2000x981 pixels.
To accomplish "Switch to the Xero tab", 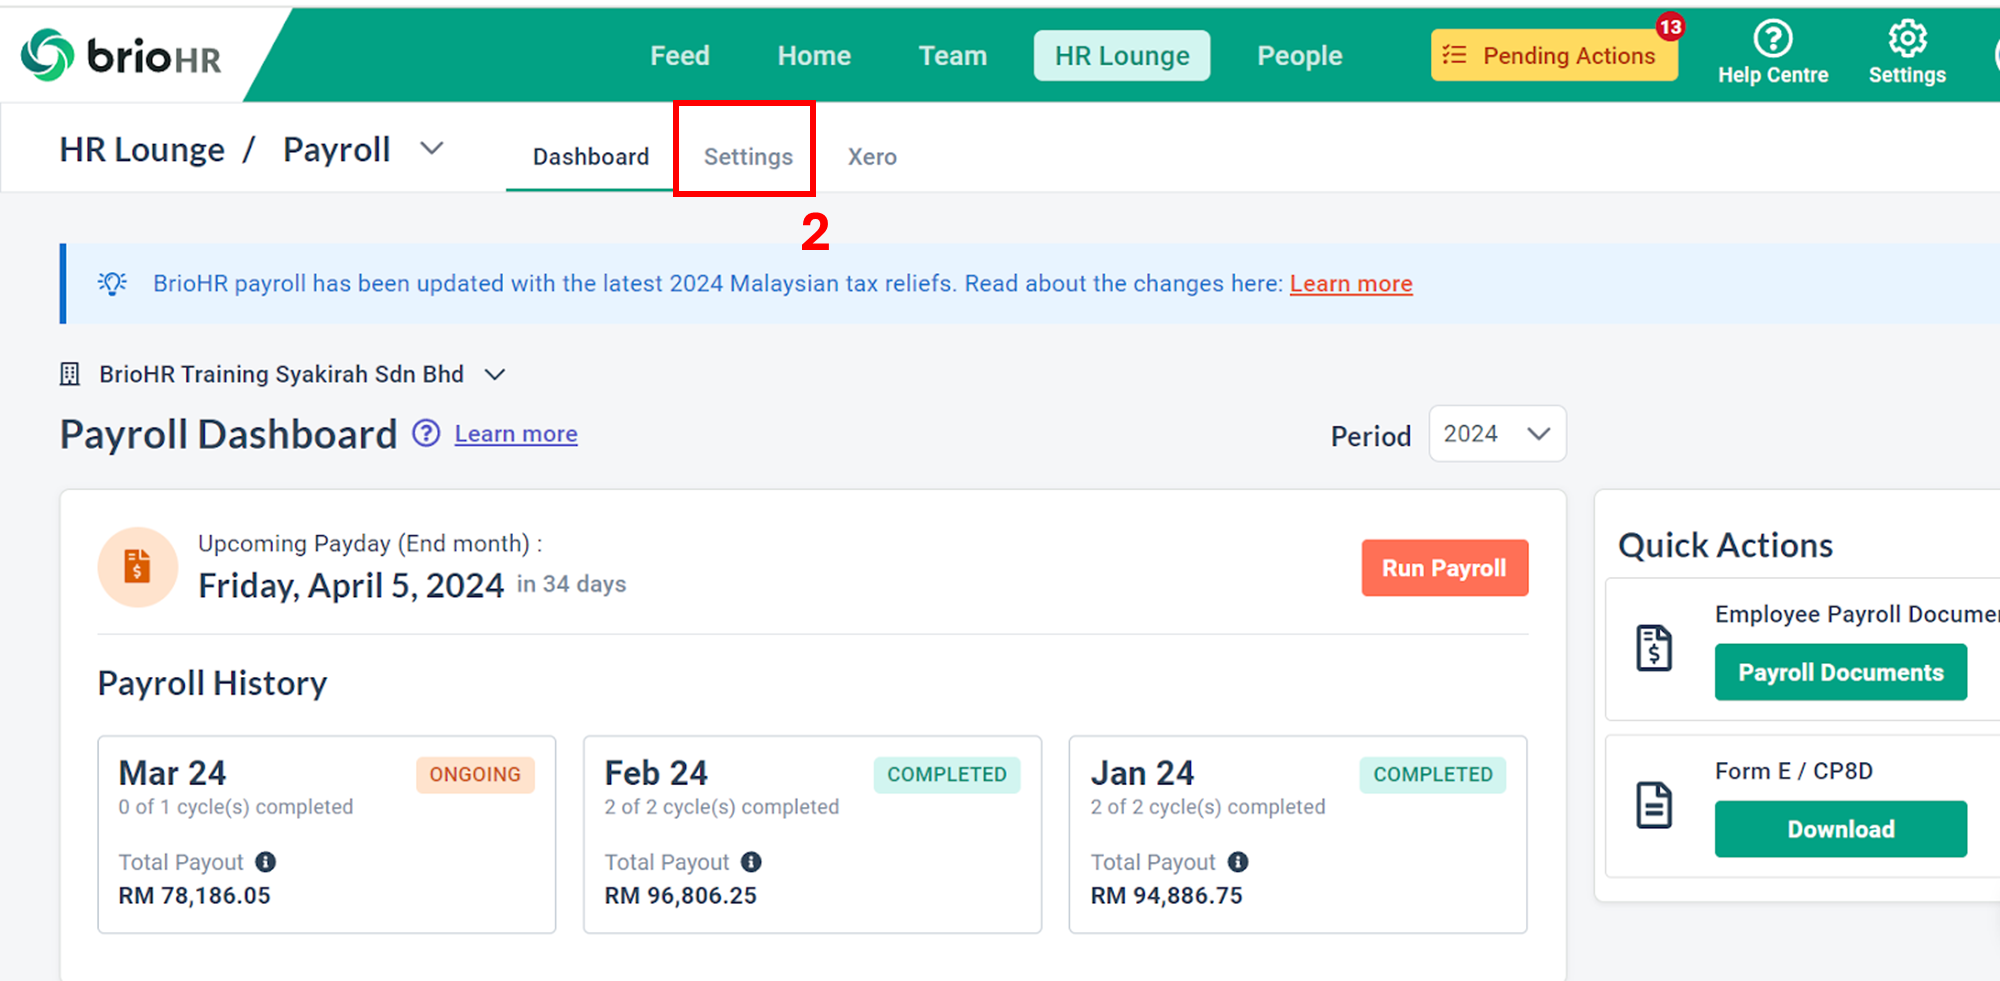I will [872, 157].
